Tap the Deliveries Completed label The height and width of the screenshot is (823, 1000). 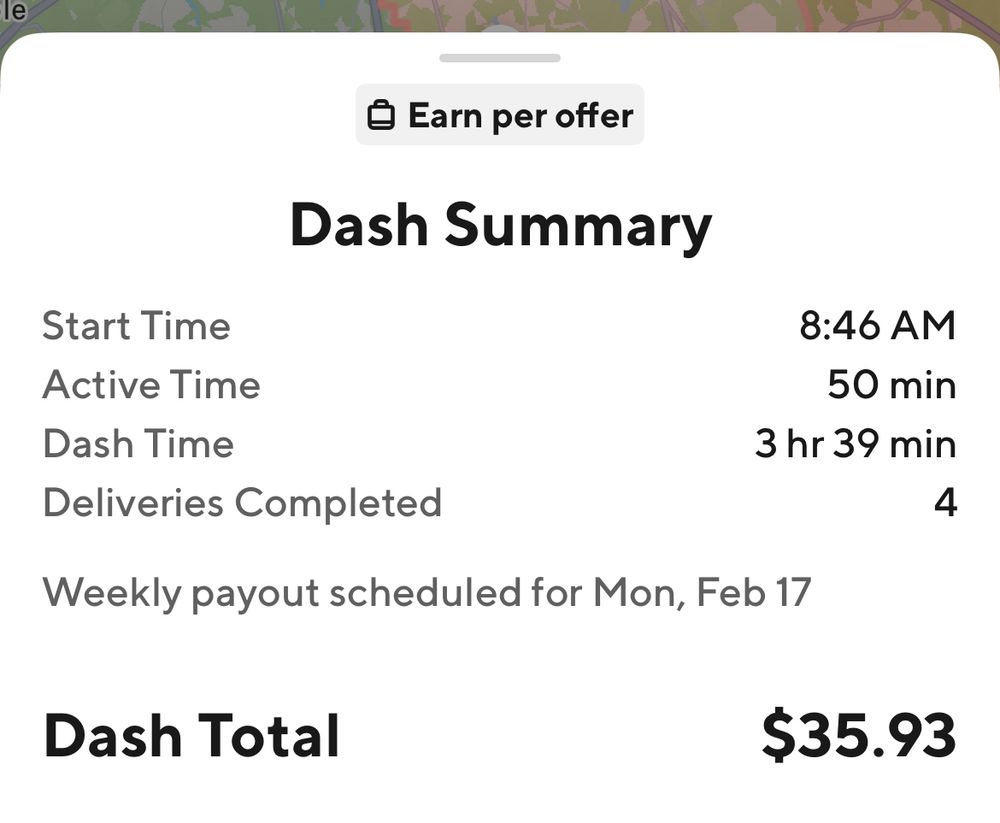click(242, 503)
